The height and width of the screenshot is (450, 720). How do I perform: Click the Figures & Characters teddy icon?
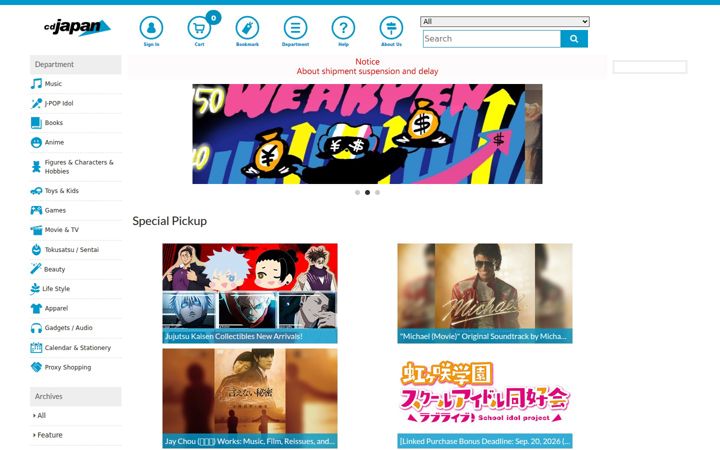[36, 166]
